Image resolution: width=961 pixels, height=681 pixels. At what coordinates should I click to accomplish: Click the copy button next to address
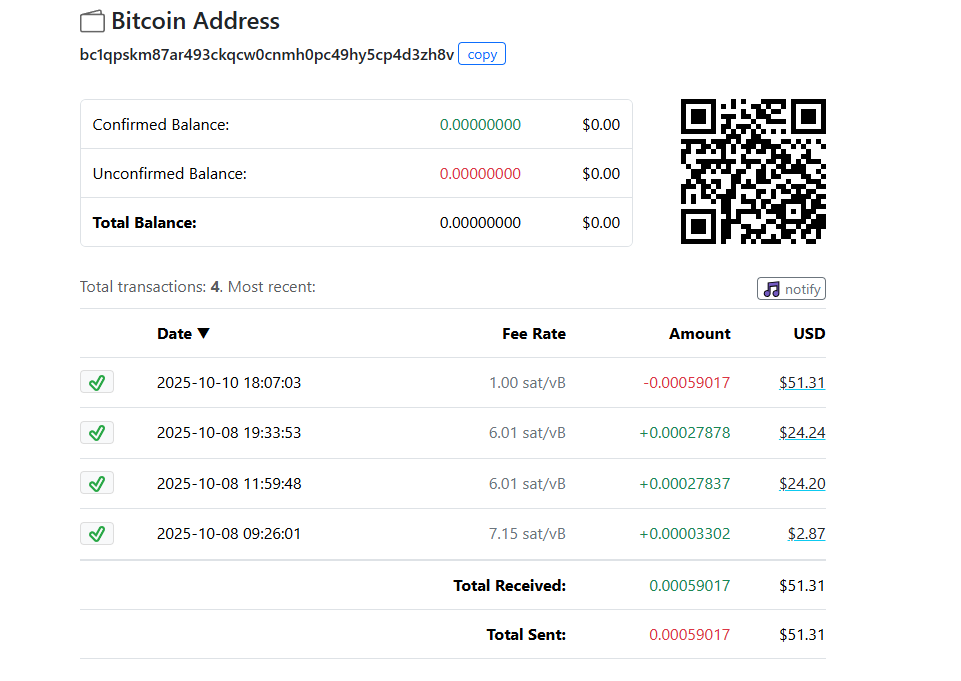(482, 54)
